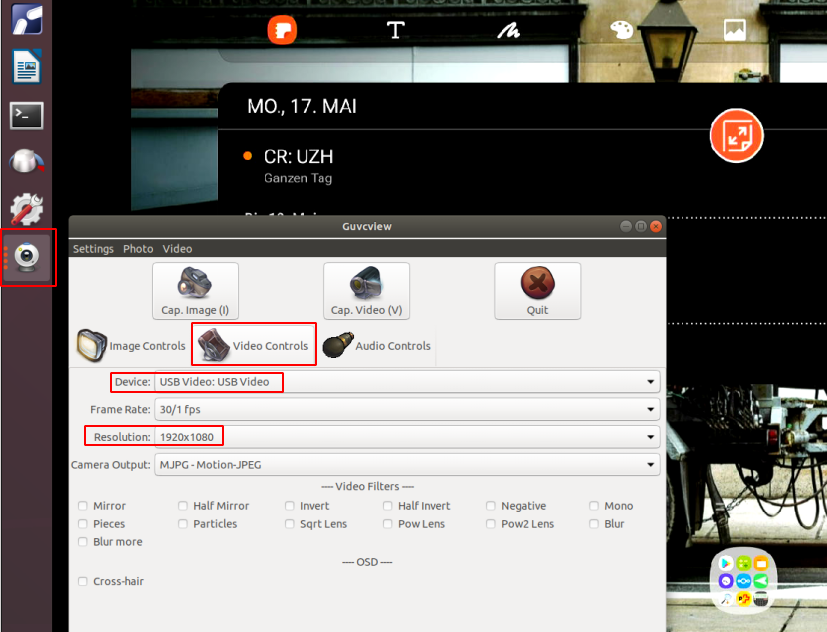
Task: Click the image picture icon at top
Action: pos(735,30)
